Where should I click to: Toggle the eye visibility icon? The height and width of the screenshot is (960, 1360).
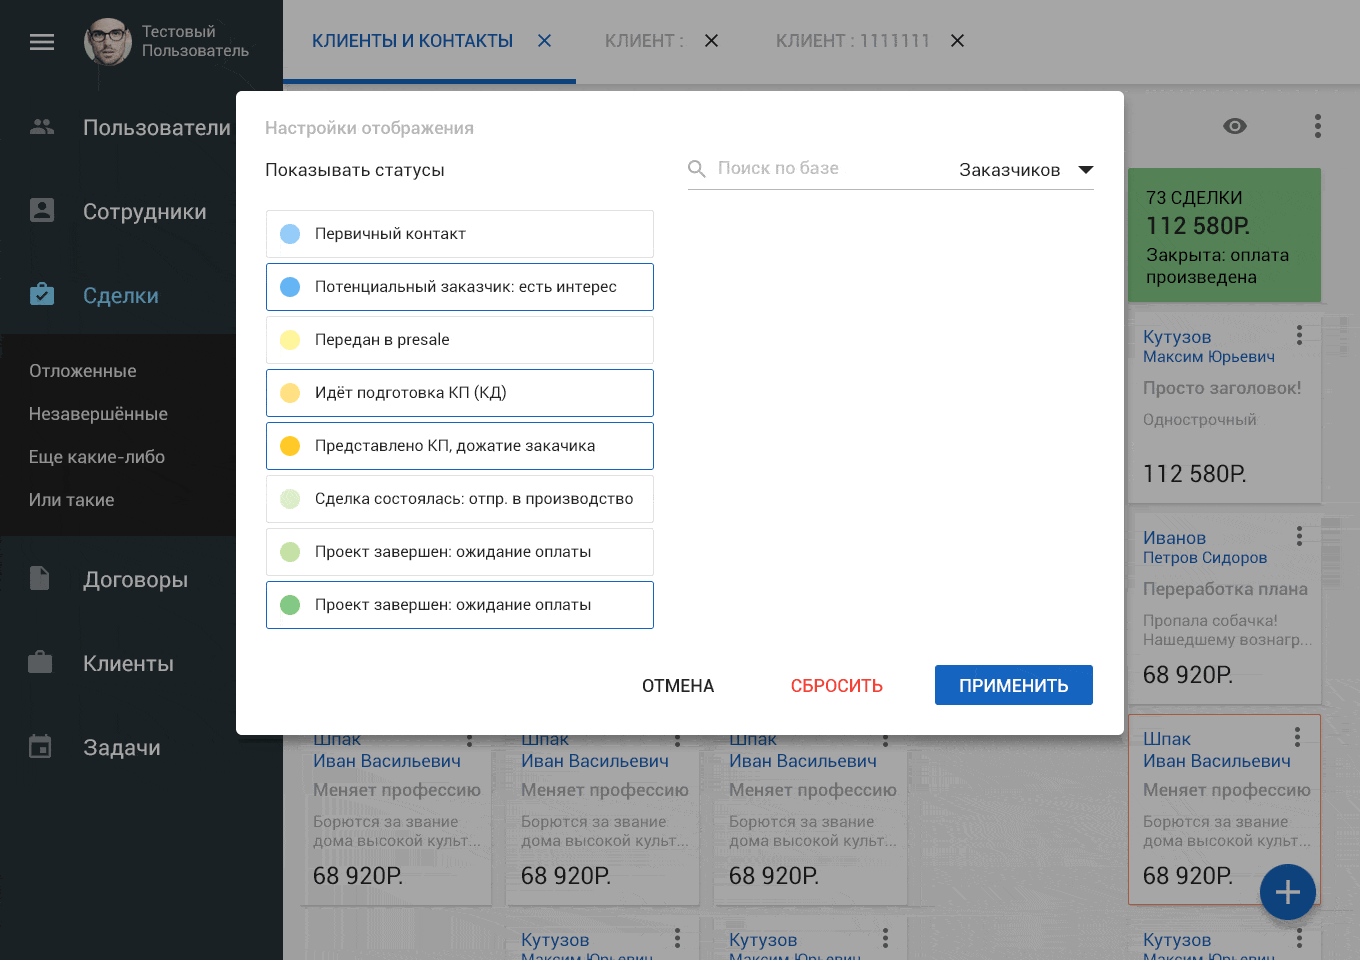(1235, 126)
